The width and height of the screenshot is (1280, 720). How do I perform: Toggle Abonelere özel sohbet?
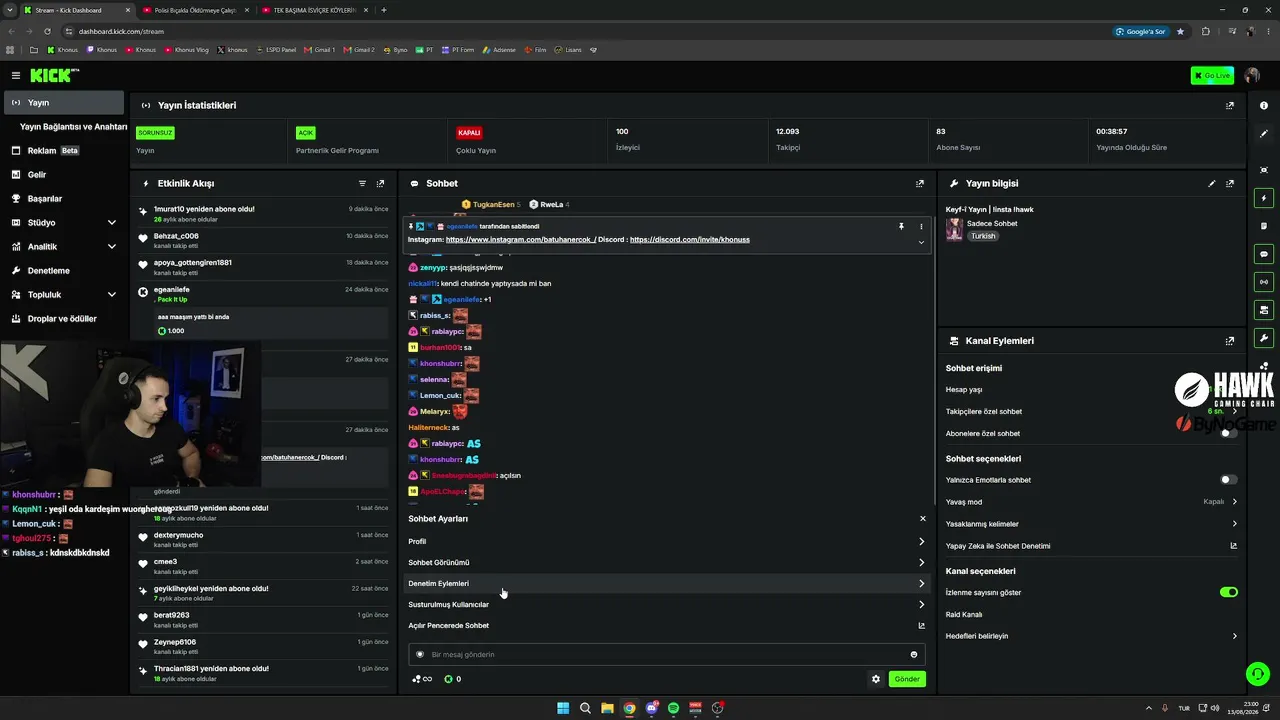[1228, 434]
